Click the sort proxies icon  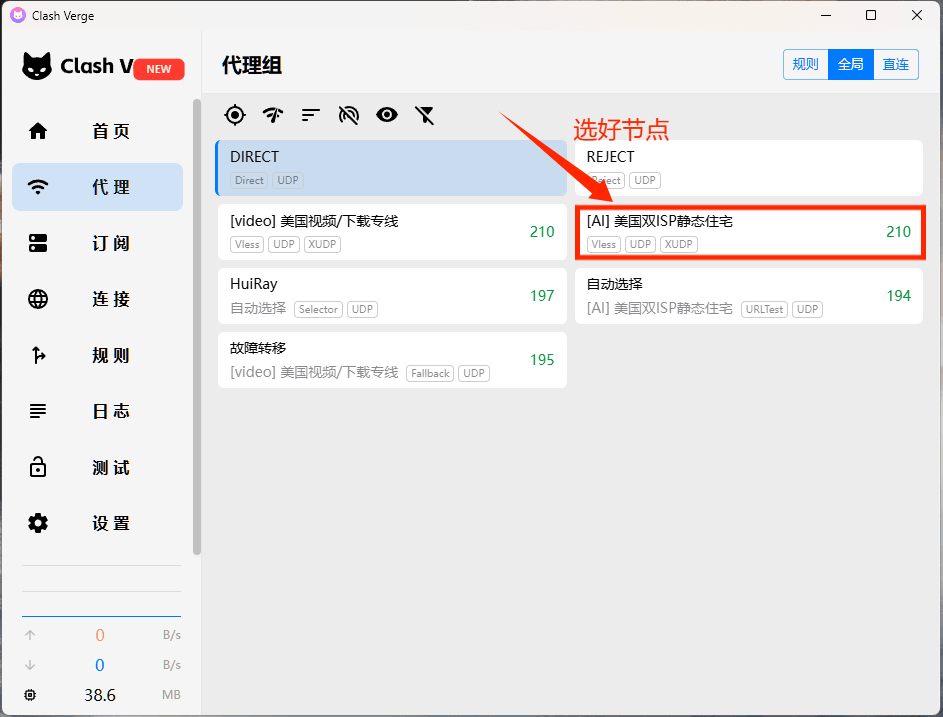point(311,115)
